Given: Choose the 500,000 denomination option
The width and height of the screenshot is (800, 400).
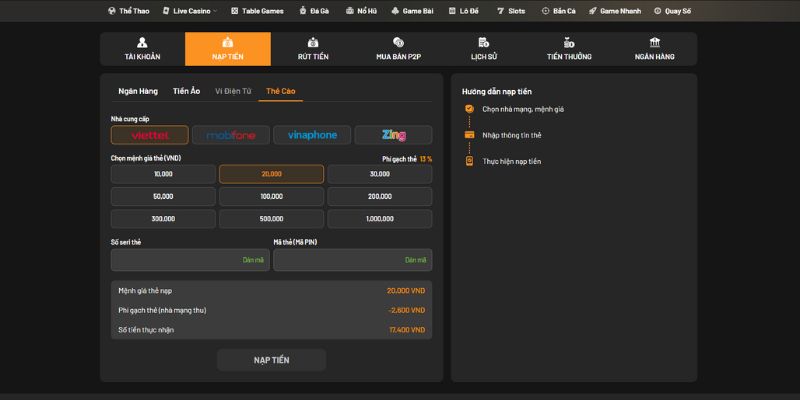Looking at the screenshot, I should (271, 218).
